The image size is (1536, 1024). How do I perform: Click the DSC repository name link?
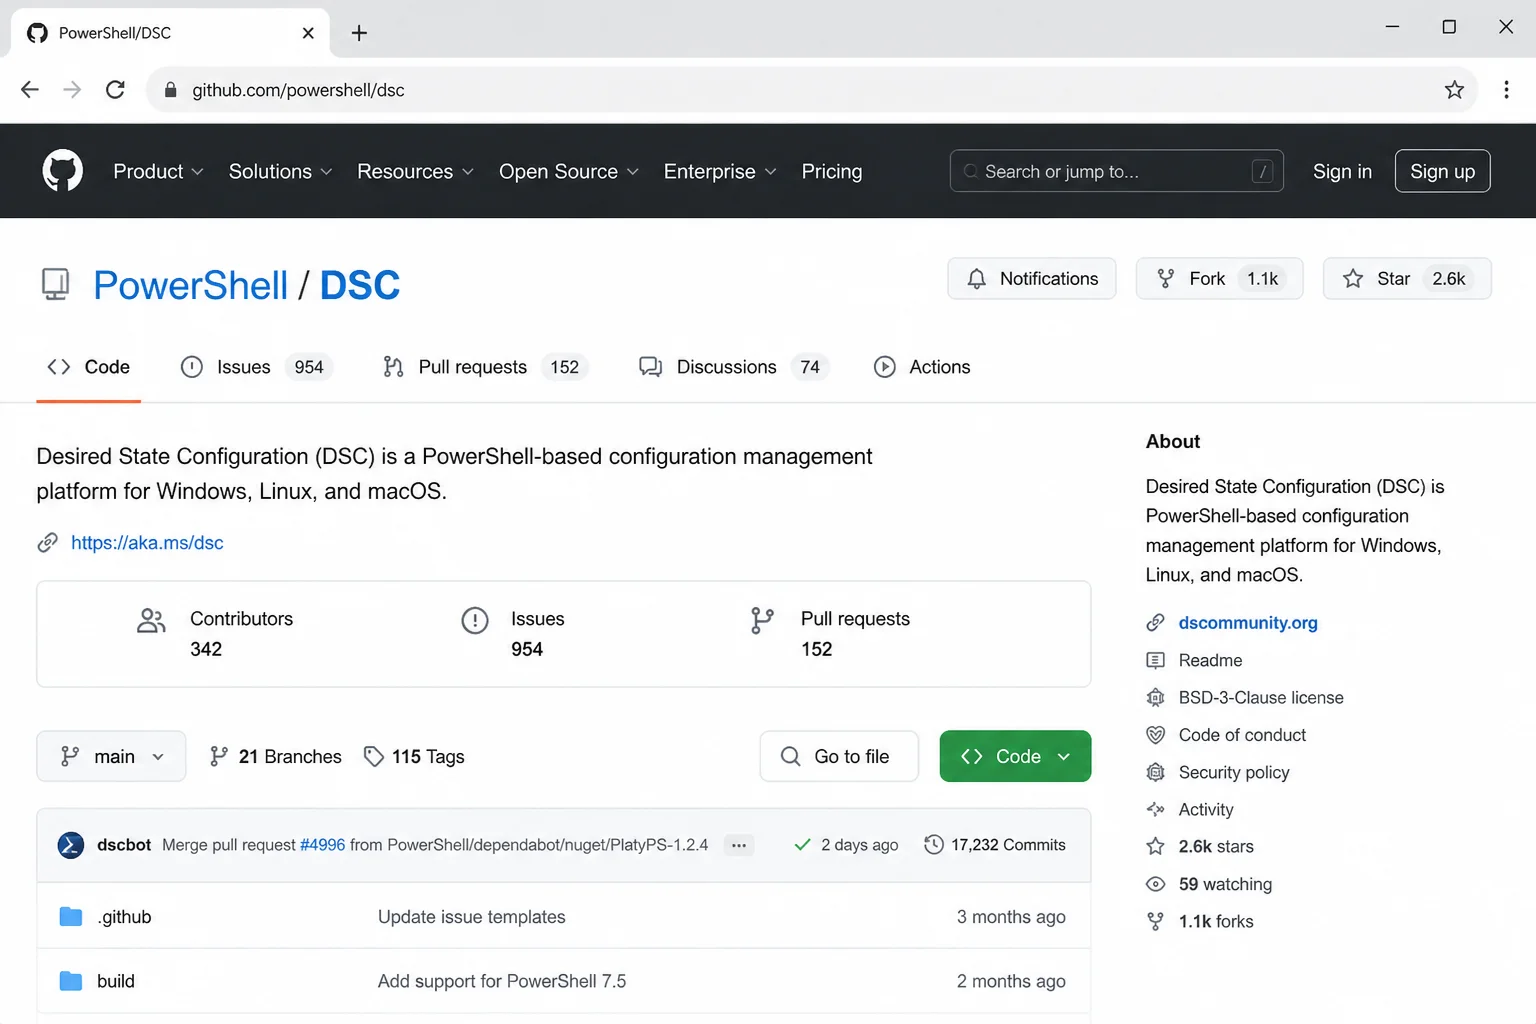[360, 285]
